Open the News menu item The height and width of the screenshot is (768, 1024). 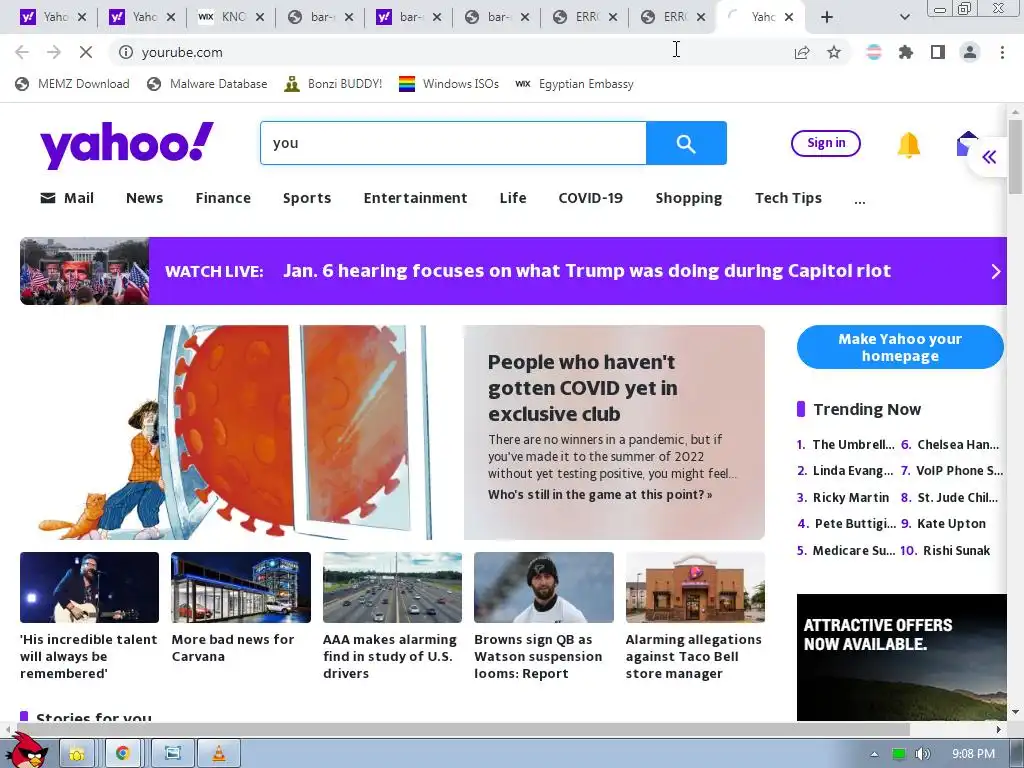144,198
